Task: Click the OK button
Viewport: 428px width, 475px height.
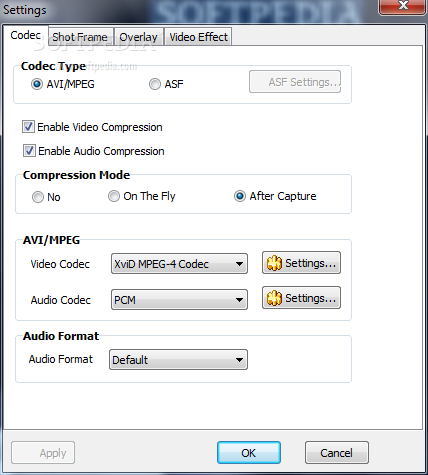Action: pos(249,453)
